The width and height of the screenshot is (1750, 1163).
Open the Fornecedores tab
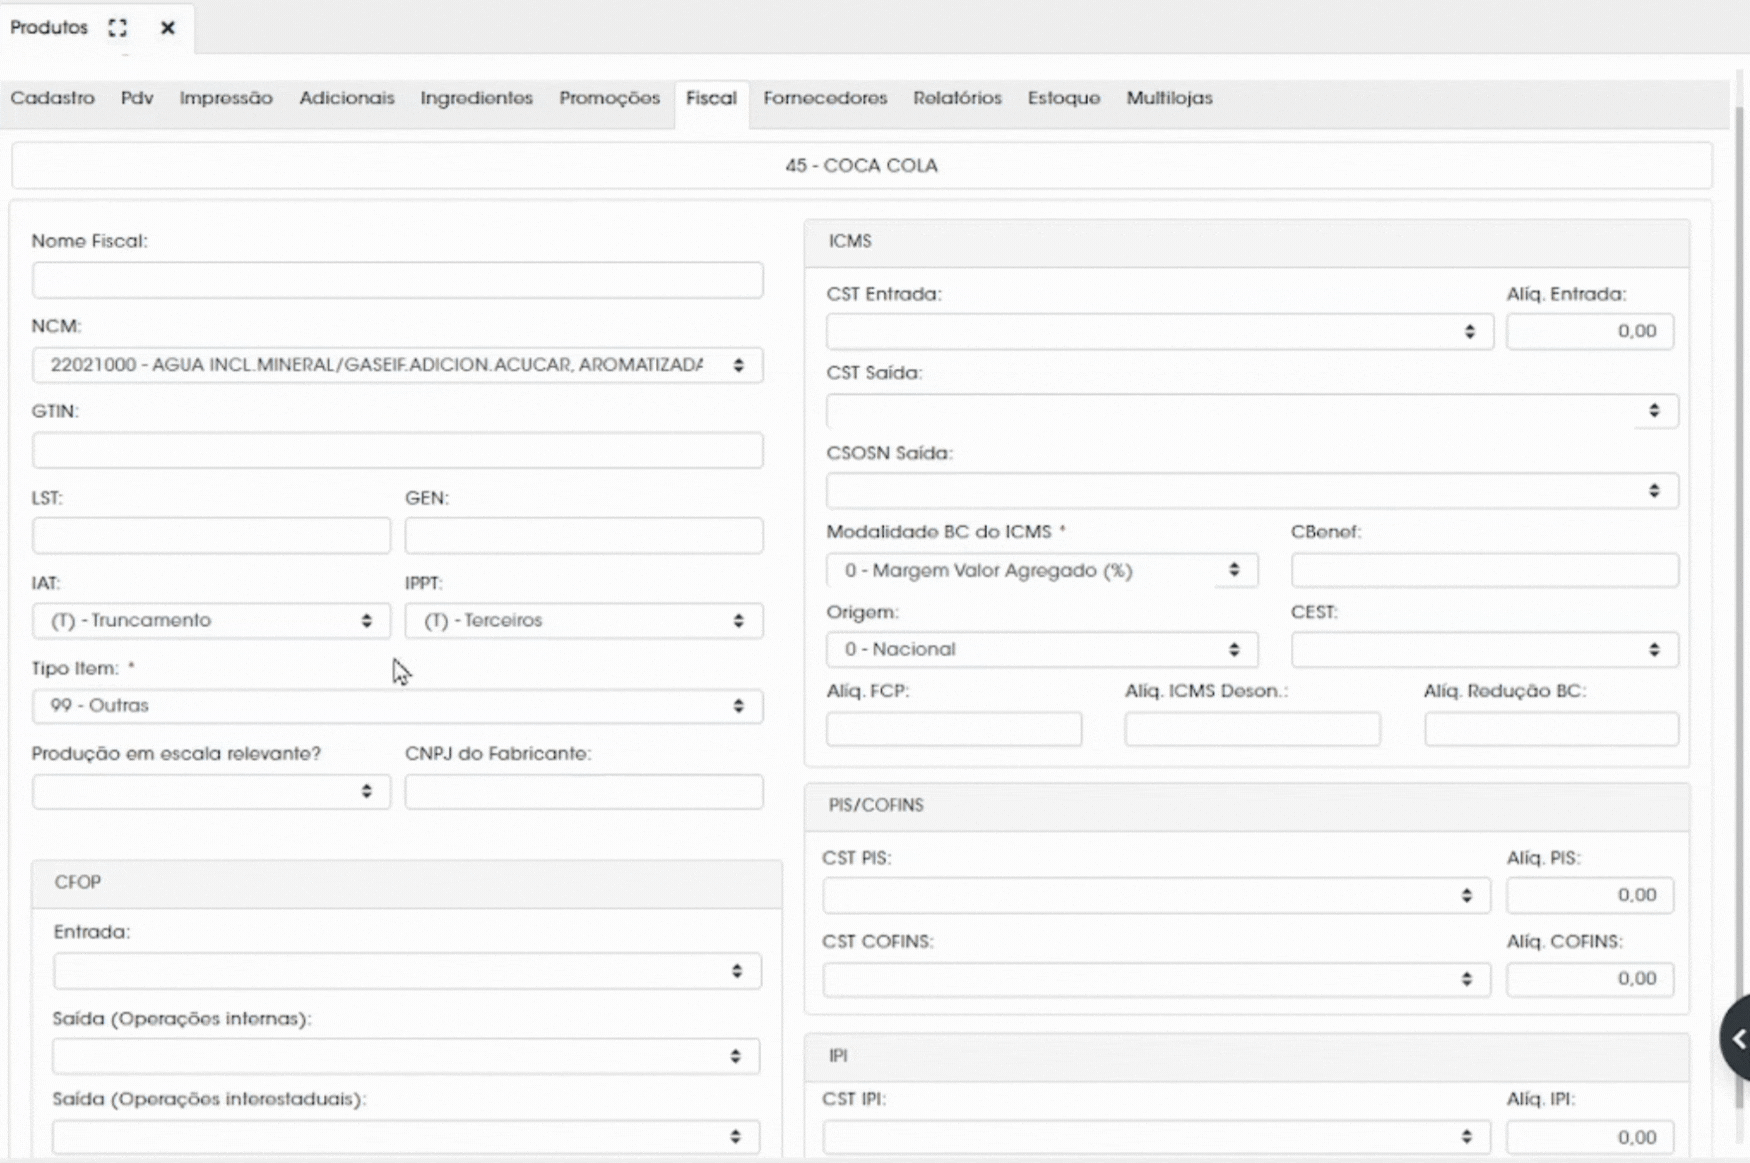pos(825,98)
